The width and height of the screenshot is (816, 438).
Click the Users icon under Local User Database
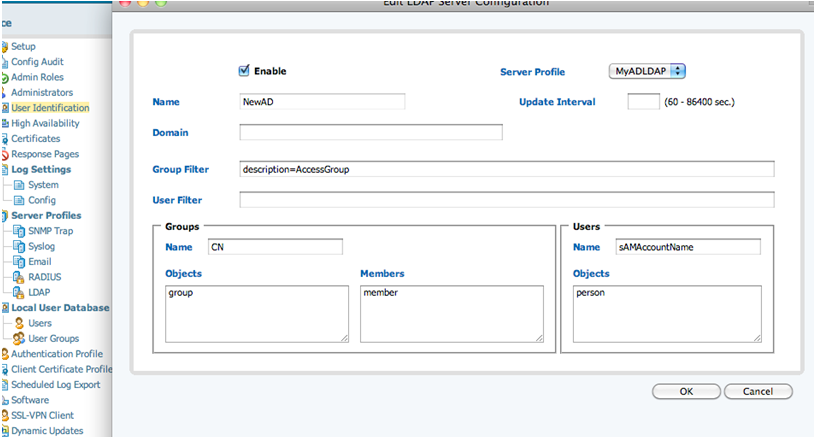pyautogui.click(x=19, y=323)
